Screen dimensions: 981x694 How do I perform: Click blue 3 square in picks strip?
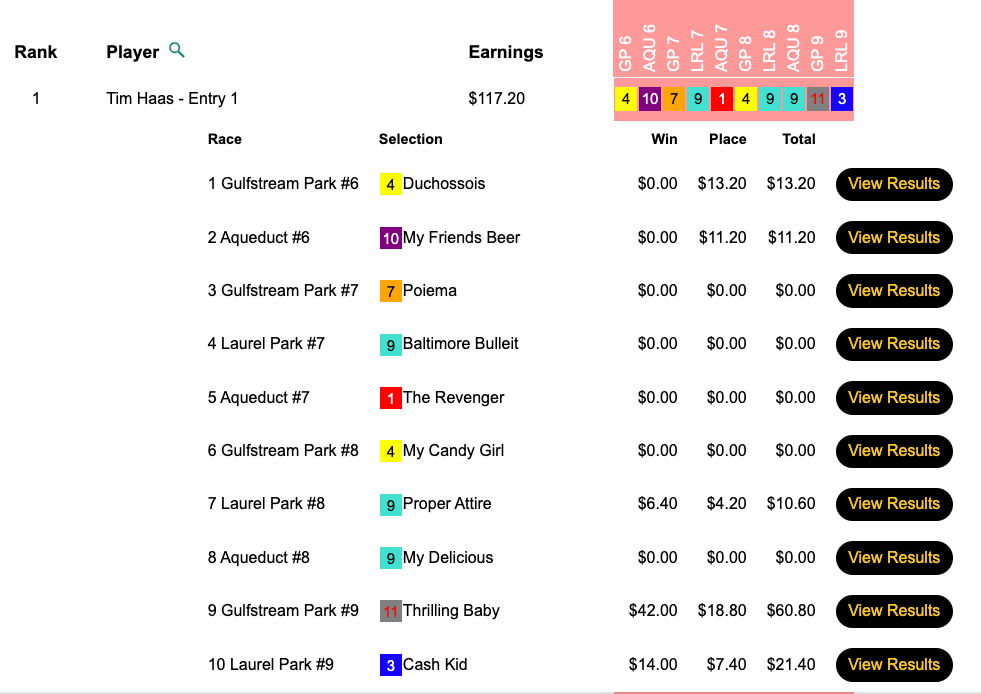coord(842,99)
